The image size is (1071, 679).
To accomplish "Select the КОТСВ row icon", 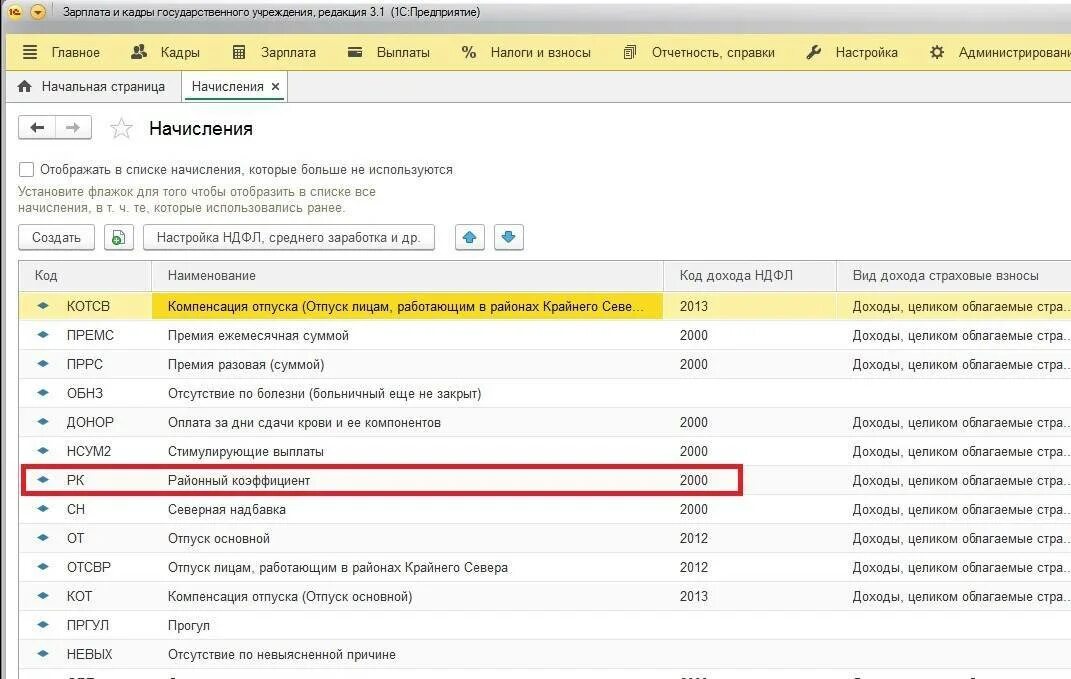I will pyautogui.click(x=43, y=305).
